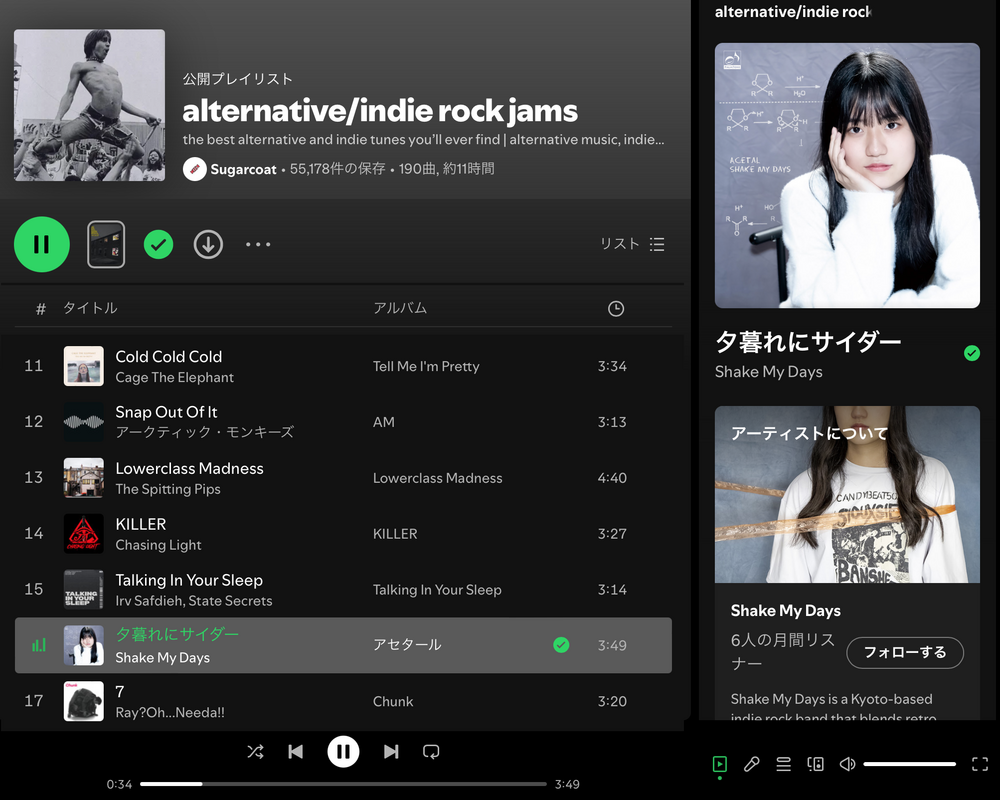The image size is (1000, 800).
Task: Open The Spitting Pips artist link
Action: coord(168,489)
